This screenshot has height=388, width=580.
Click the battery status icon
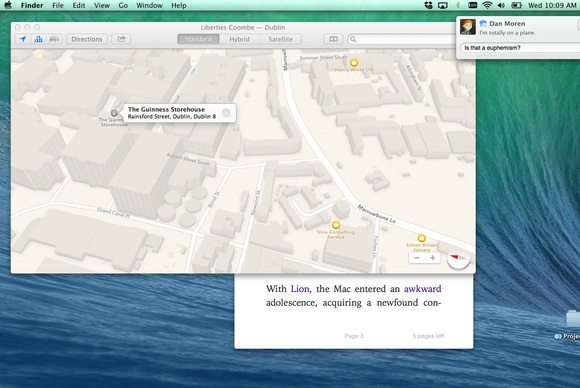coord(516,5)
